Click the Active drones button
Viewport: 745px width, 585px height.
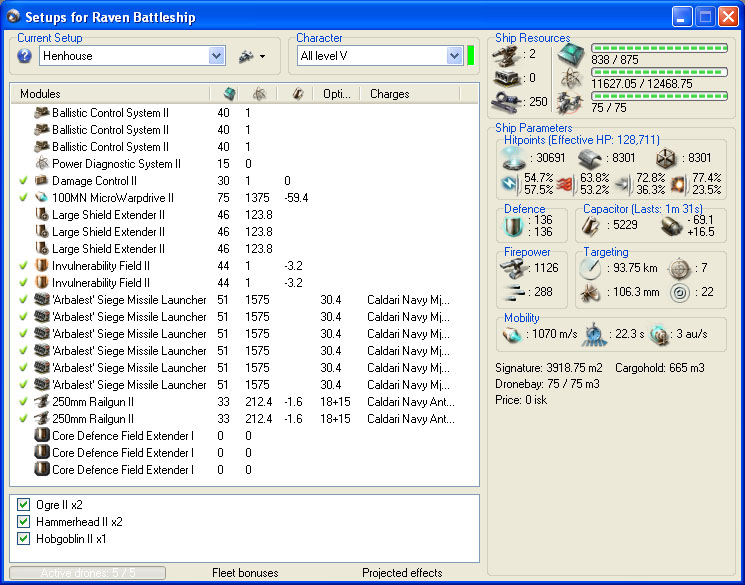(x=87, y=573)
